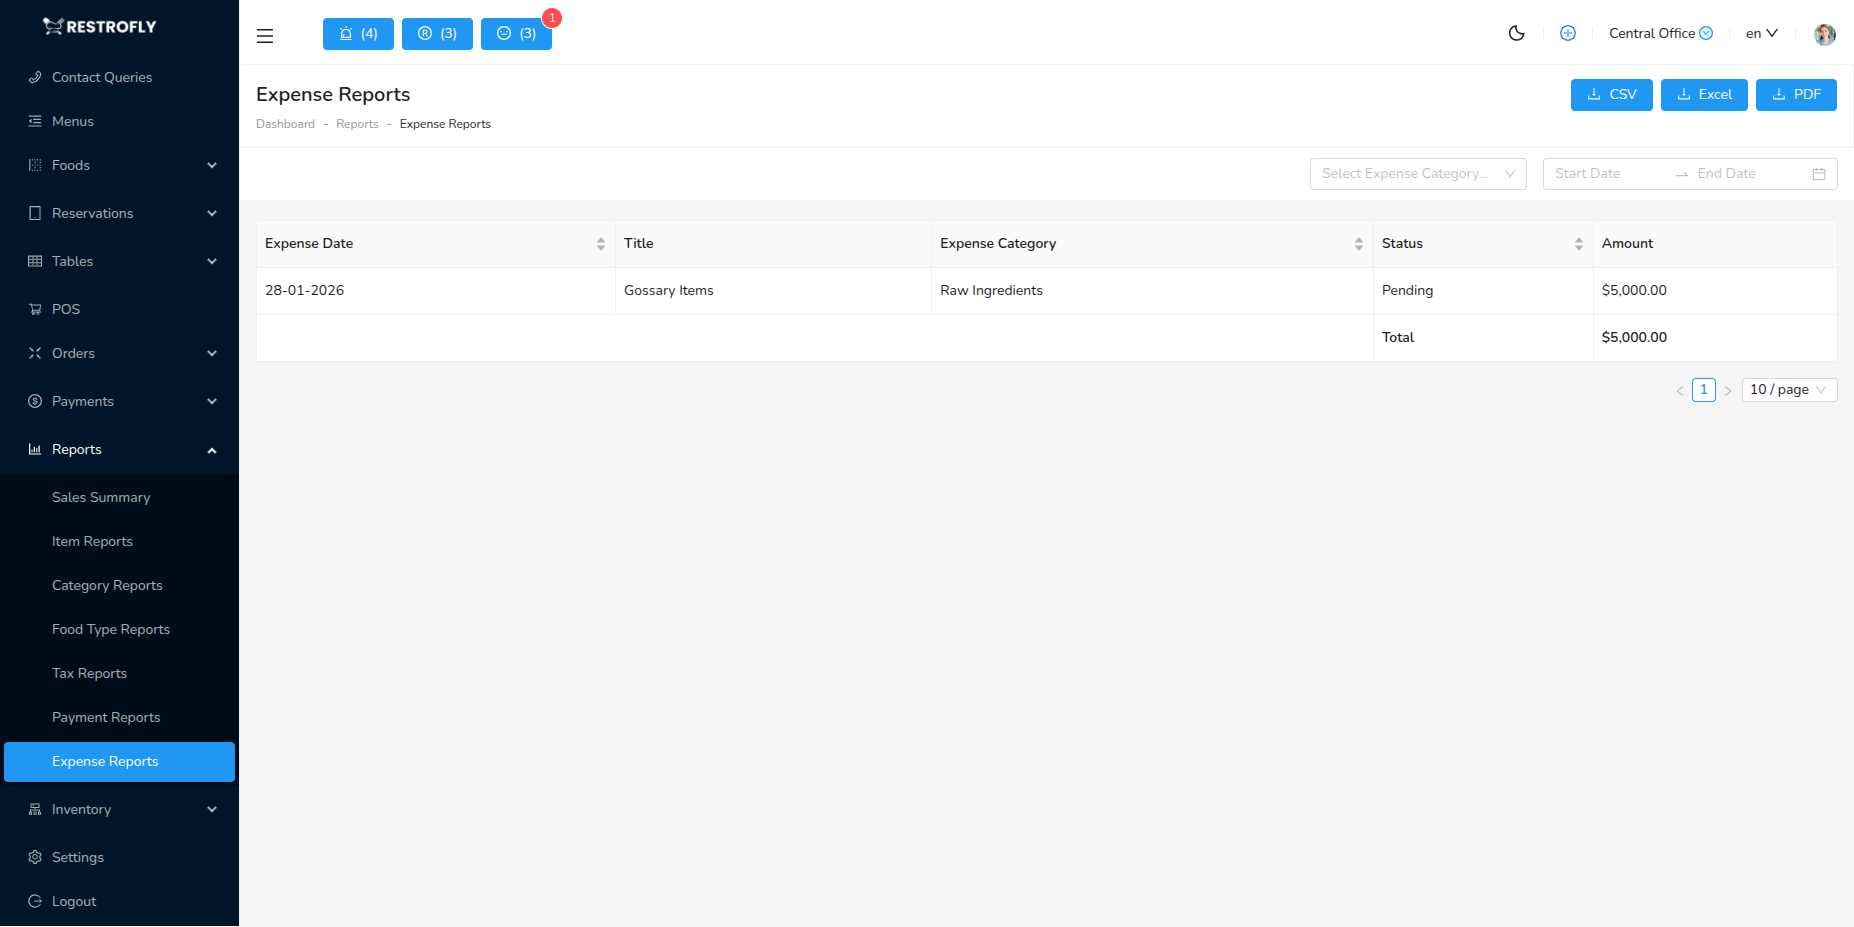
Task: Click the hamburger menu icon
Action: tap(265, 36)
